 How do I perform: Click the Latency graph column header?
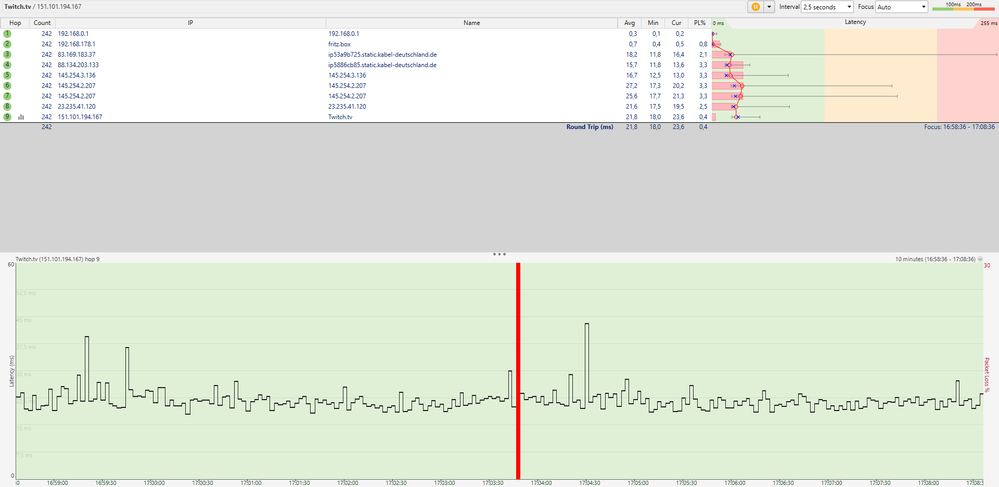854,22
